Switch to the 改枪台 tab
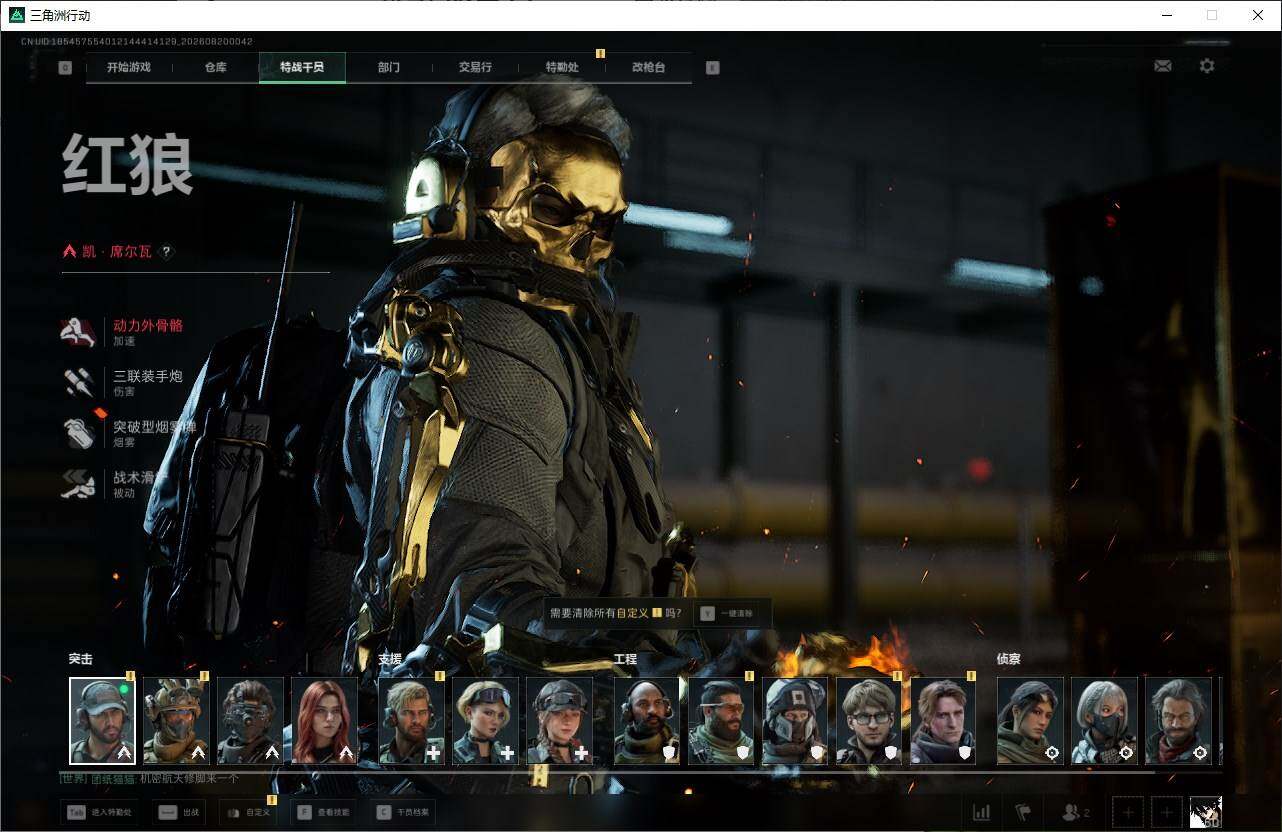1282x832 pixels. (x=648, y=68)
